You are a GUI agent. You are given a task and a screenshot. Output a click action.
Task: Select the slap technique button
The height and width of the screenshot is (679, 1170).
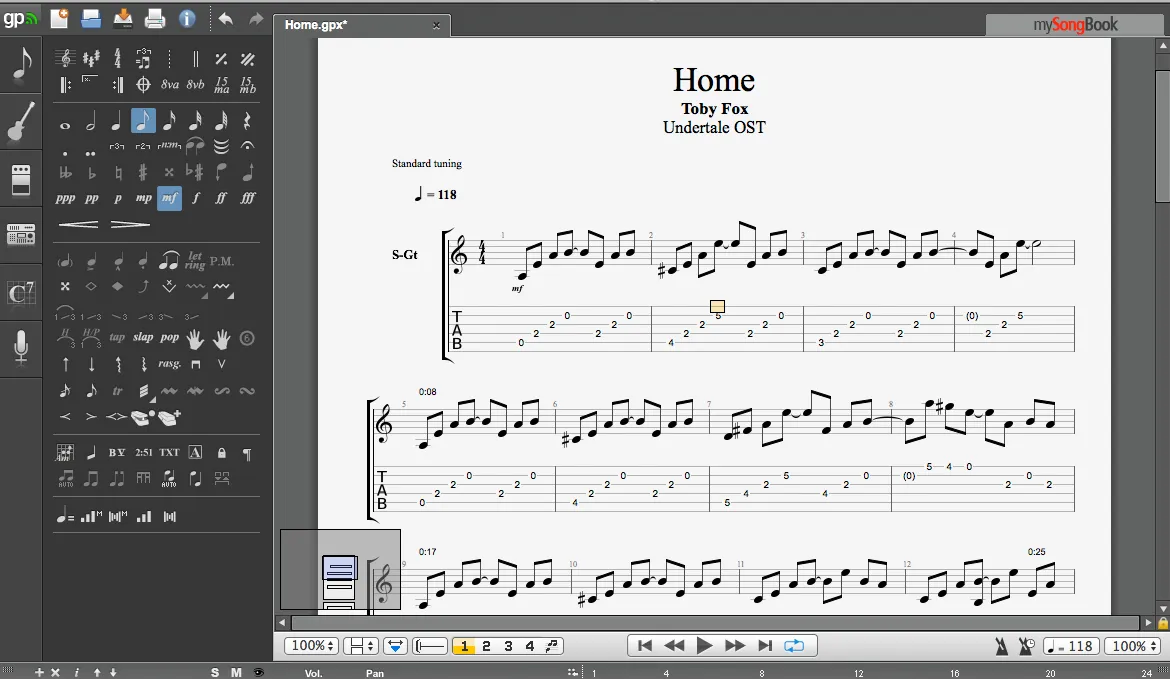(x=143, y=337)
